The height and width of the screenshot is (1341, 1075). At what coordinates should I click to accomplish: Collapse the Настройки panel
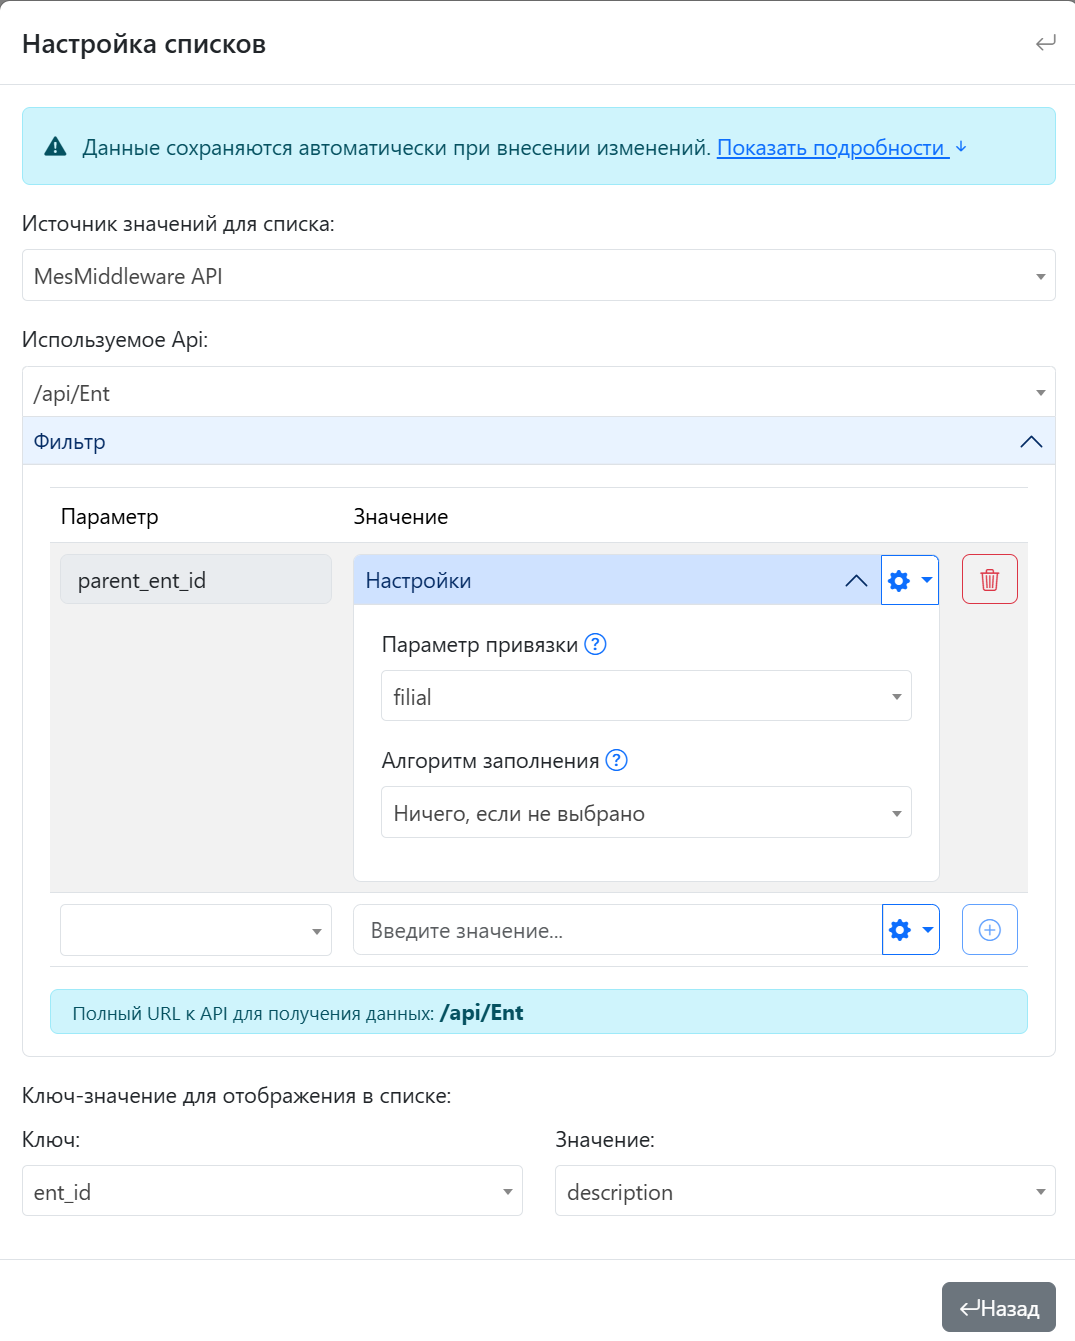coord(856,580)
